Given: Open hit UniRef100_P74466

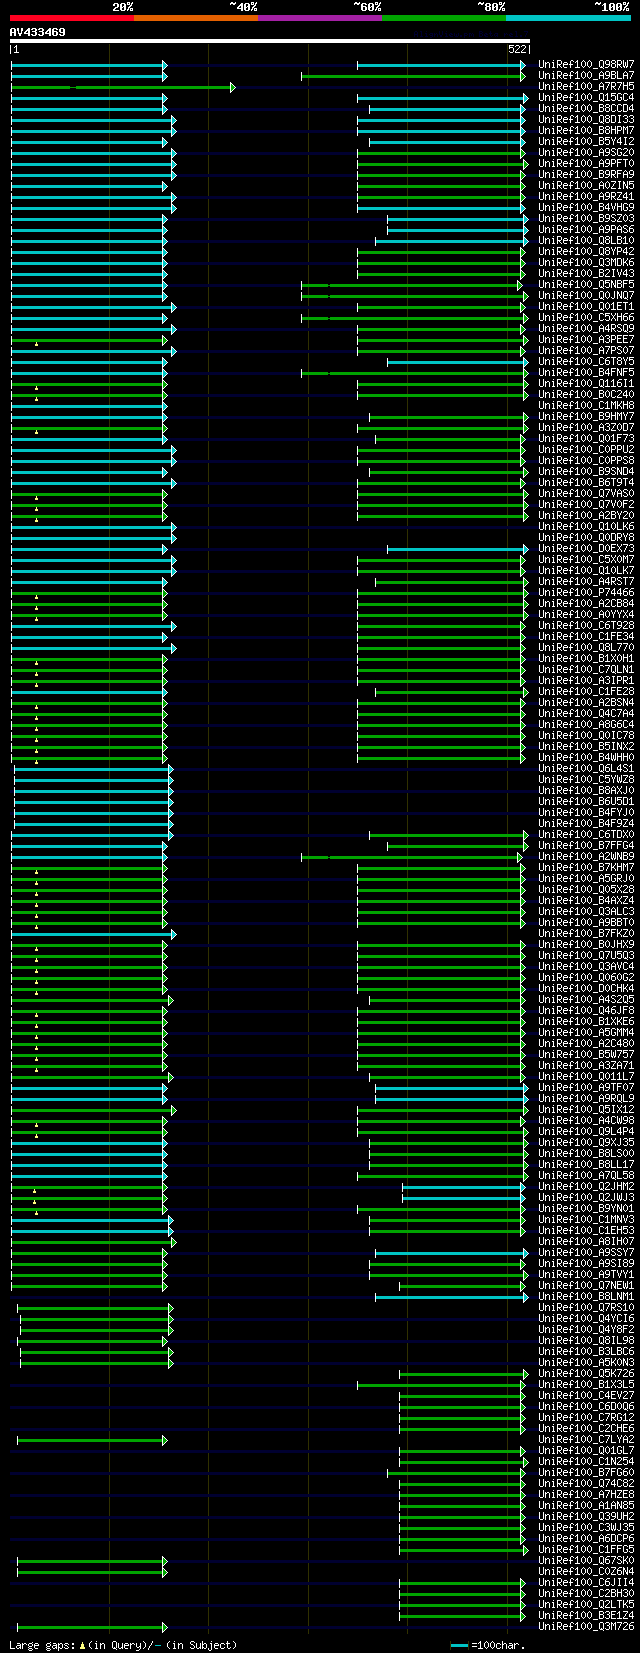Looking at the screenshot, I should pos(586,592).
